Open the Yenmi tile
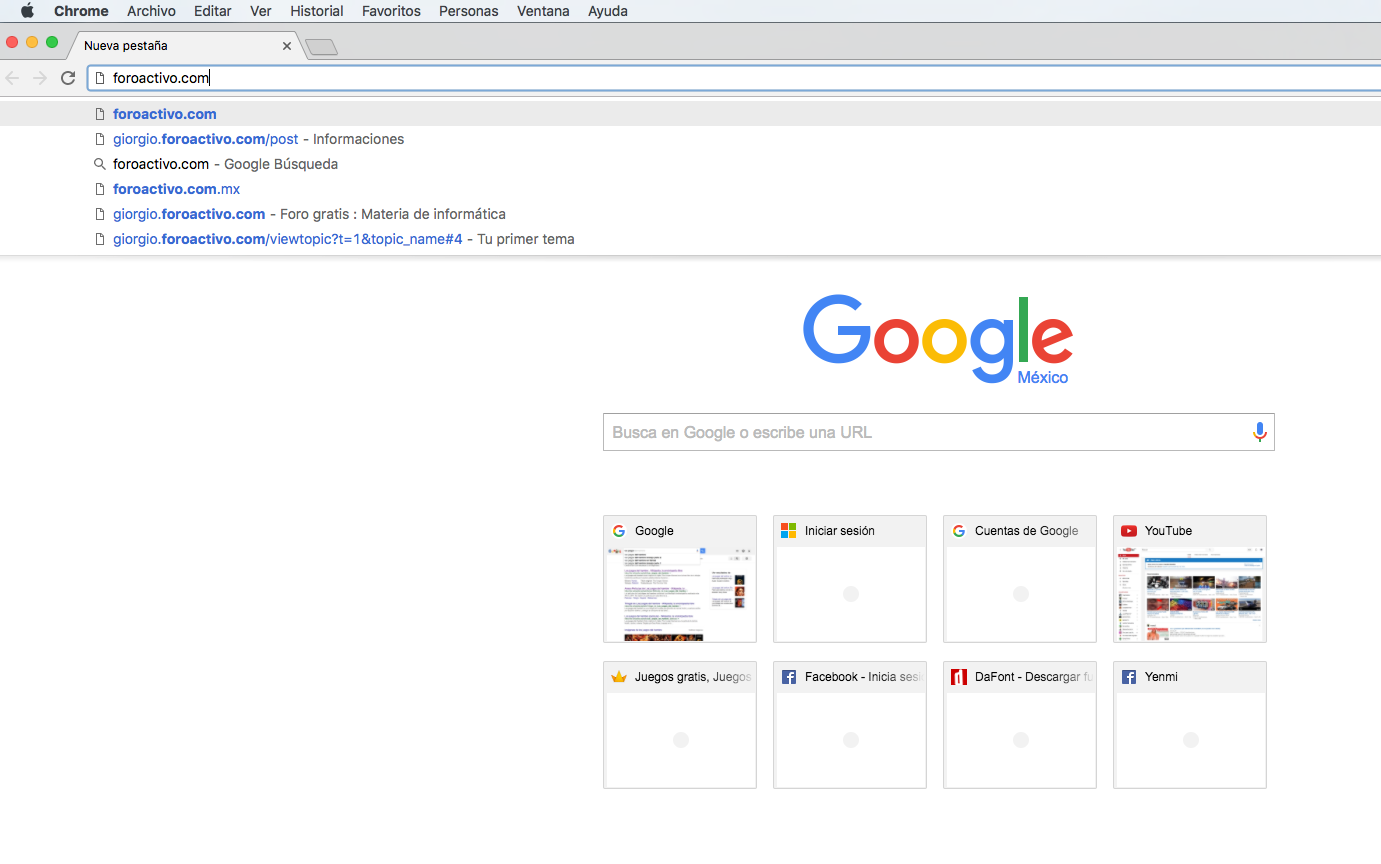Screen dimensions: 1381x864 point(1190,725)
